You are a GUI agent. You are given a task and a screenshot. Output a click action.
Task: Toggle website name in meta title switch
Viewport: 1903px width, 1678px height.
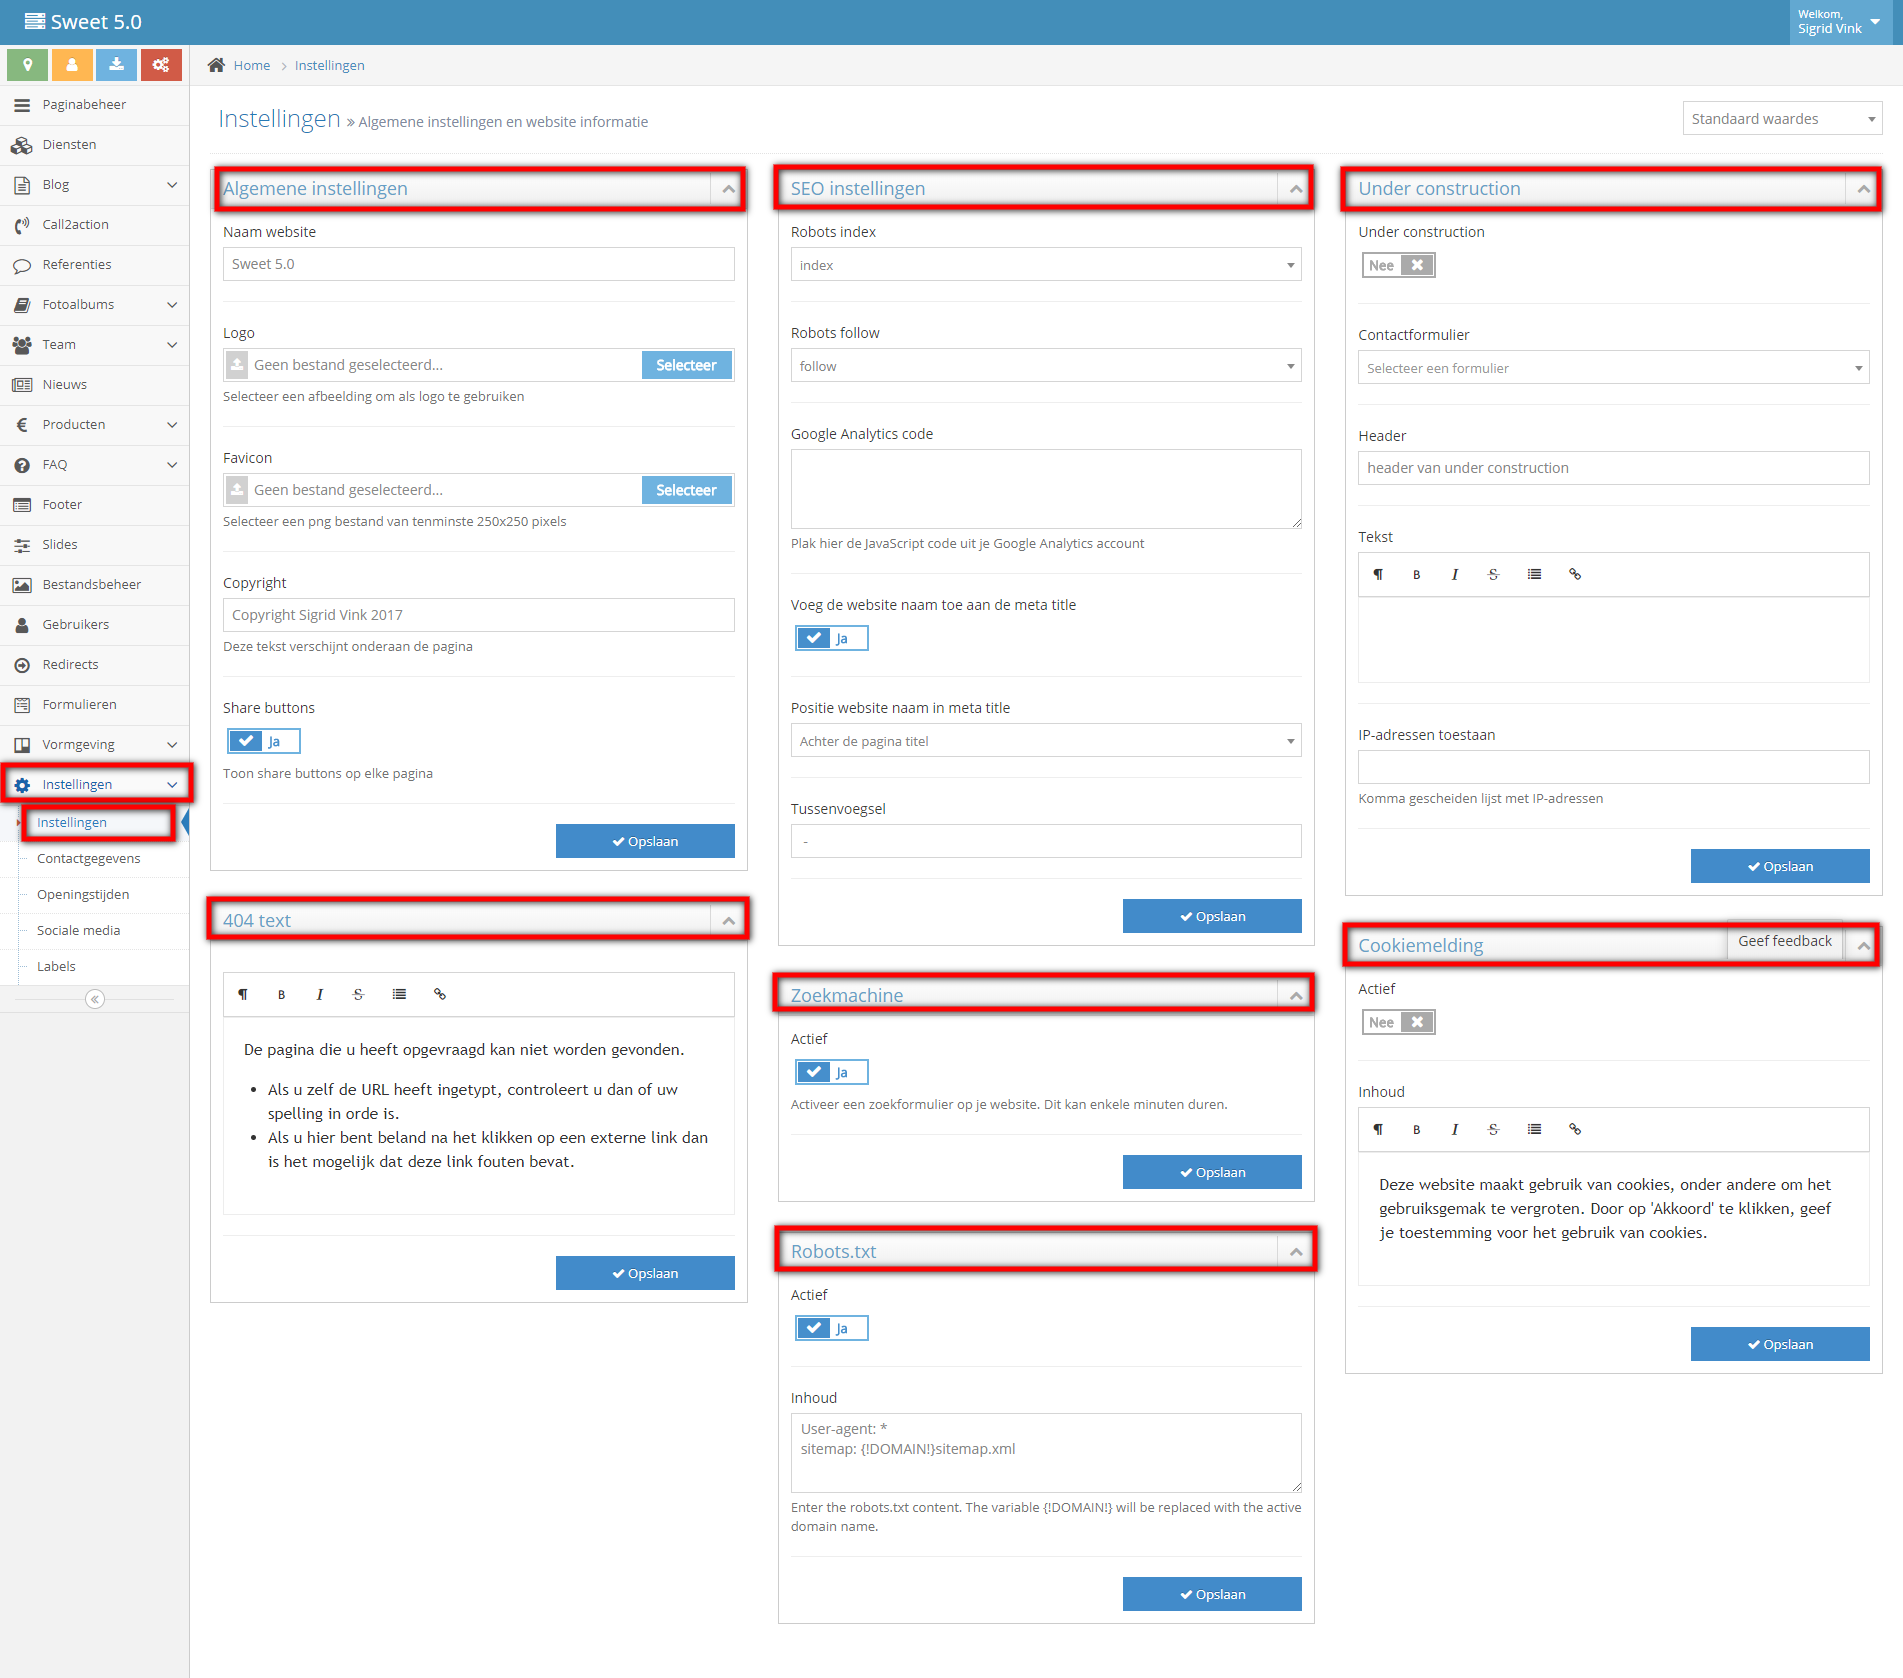click(x=832, y=638)
